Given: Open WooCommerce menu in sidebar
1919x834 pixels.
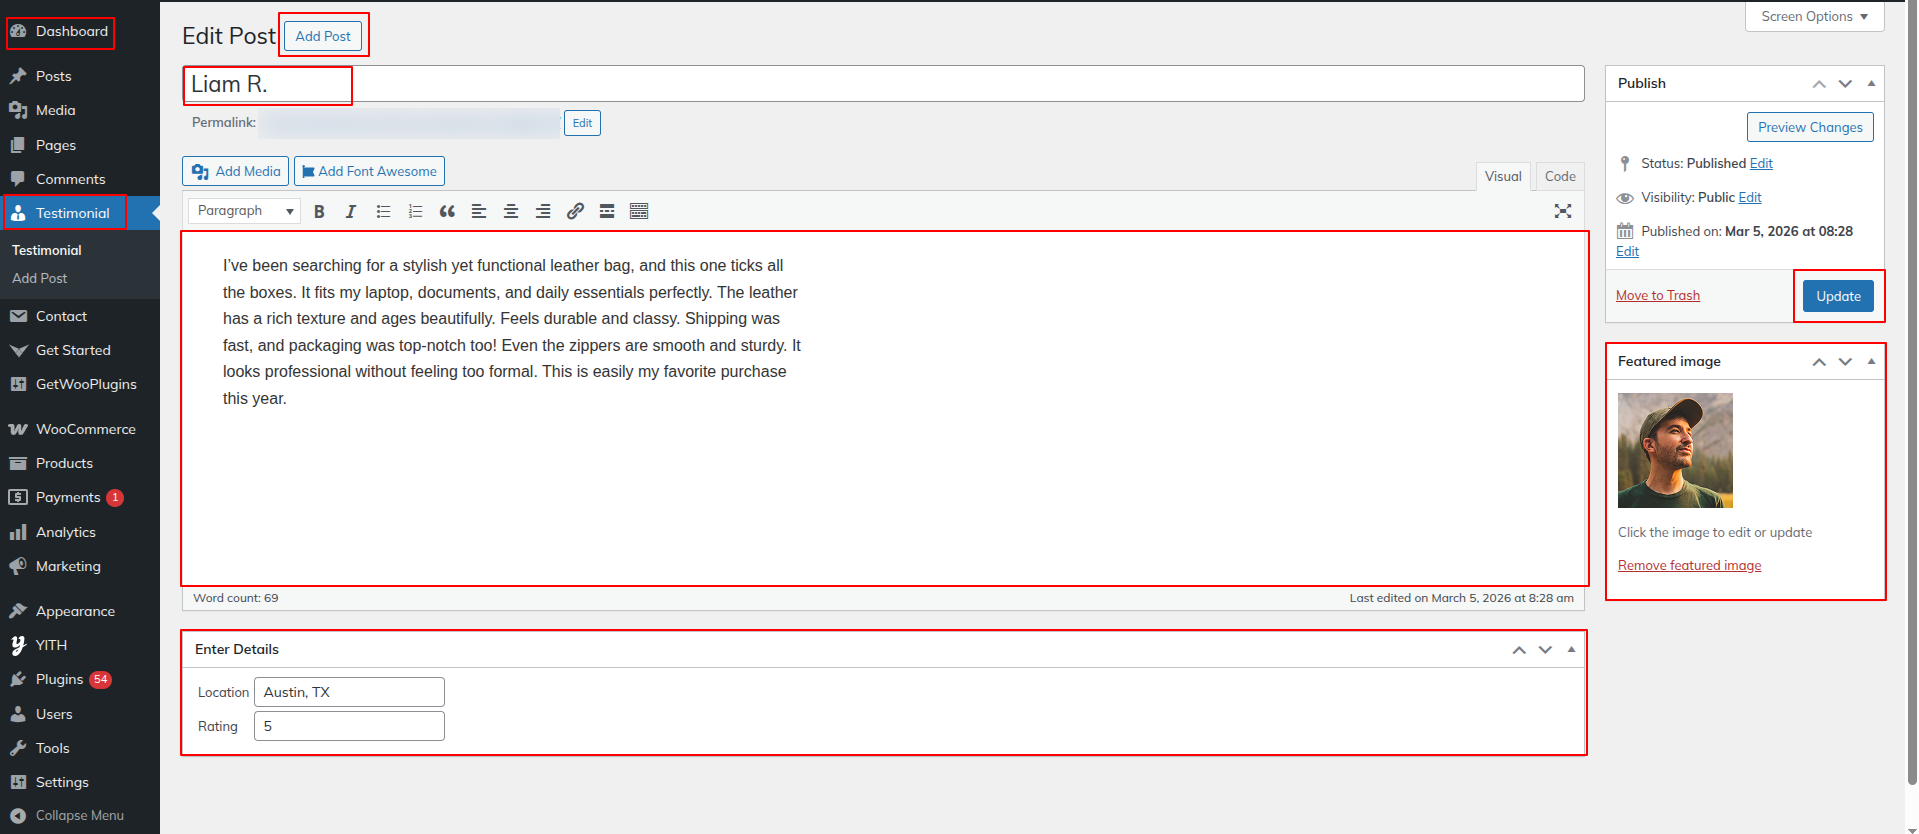Looking at the screenshot, I should click(x=85, y=429).
